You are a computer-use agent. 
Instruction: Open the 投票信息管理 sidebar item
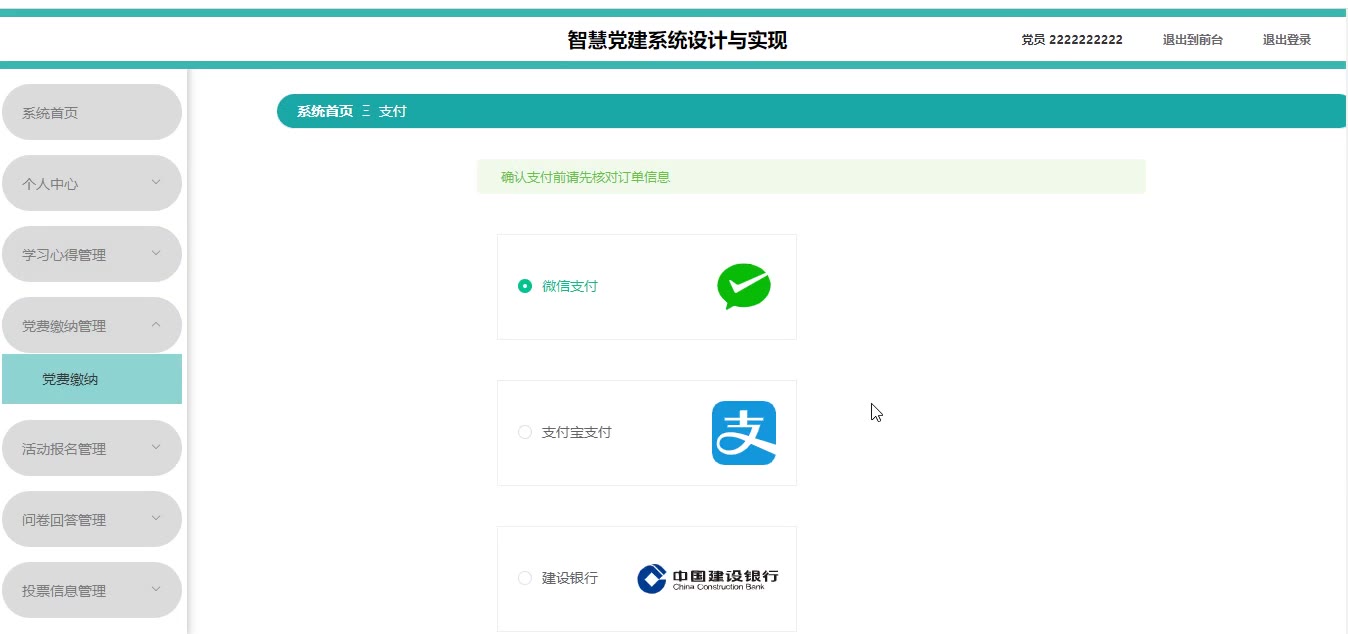(x=92, y=590)
